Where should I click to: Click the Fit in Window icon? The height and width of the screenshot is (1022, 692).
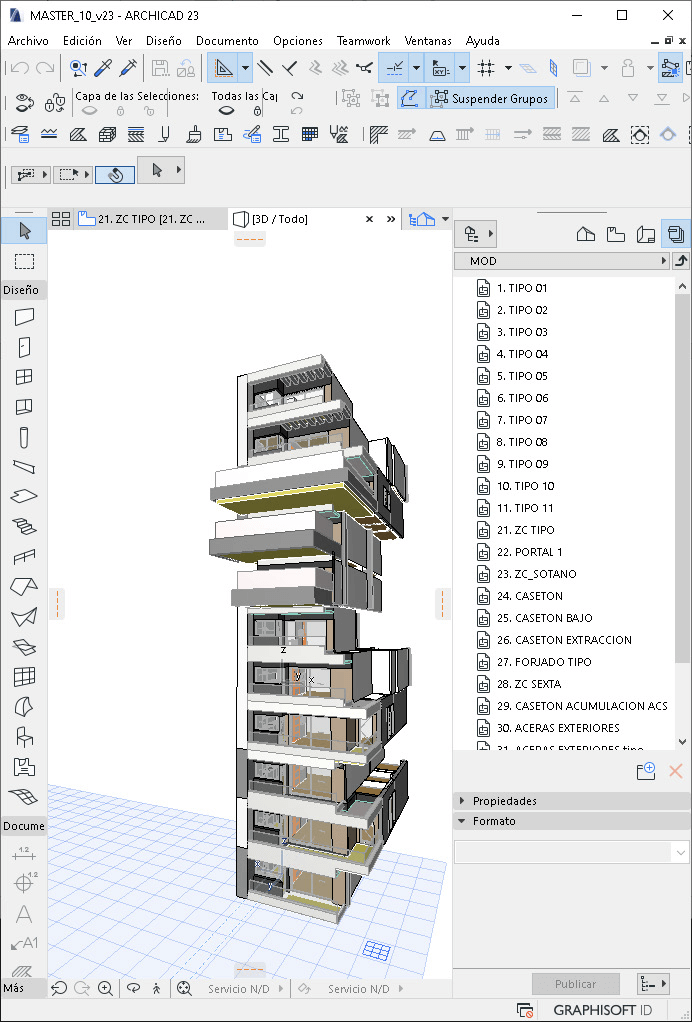184,989
